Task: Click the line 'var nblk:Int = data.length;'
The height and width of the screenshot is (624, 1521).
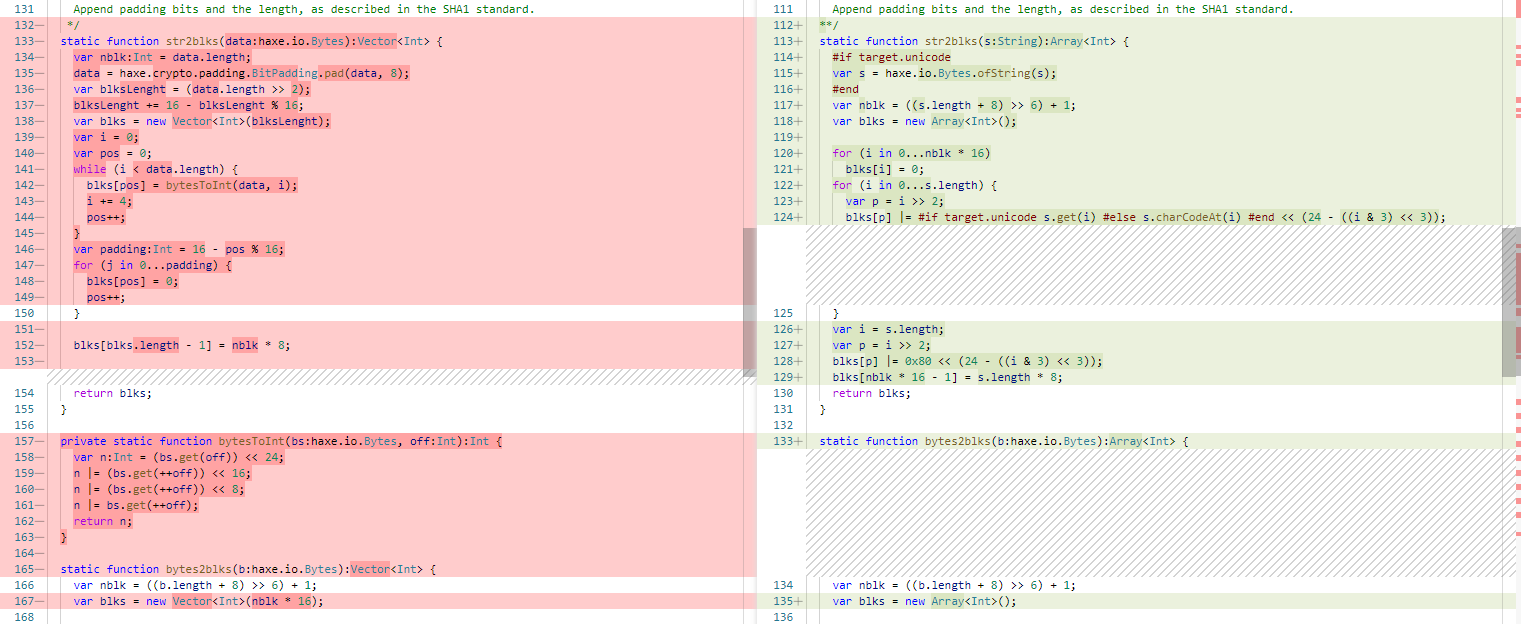Action: 162,57
